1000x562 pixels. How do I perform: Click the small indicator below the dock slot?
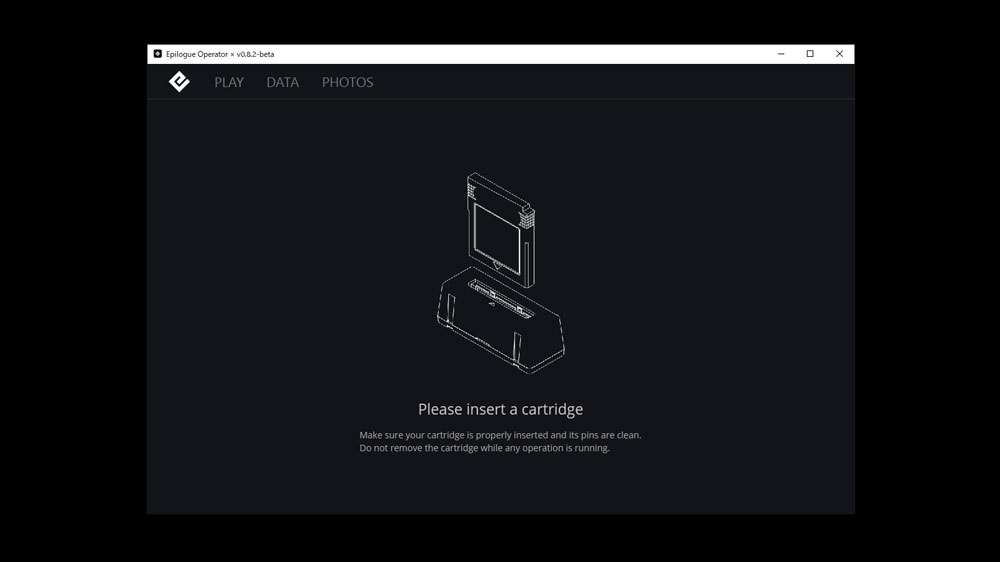491,306
